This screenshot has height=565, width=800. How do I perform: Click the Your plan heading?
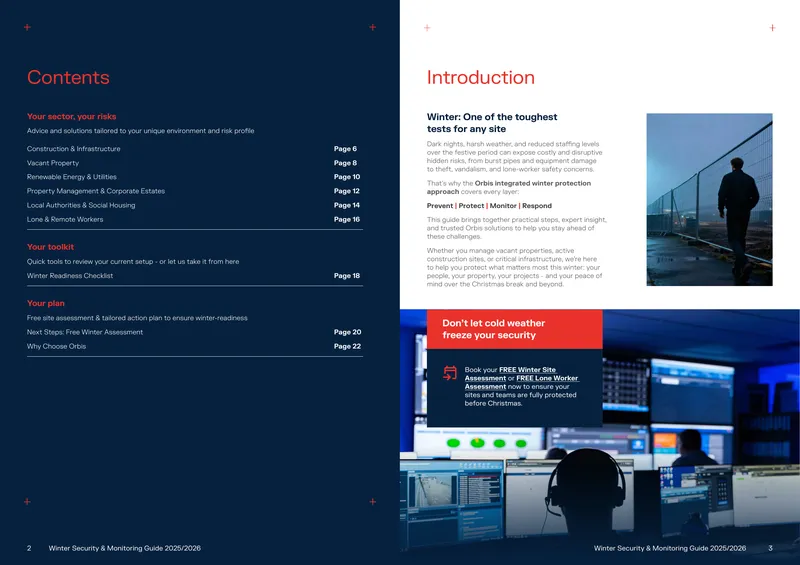(45, 303)
